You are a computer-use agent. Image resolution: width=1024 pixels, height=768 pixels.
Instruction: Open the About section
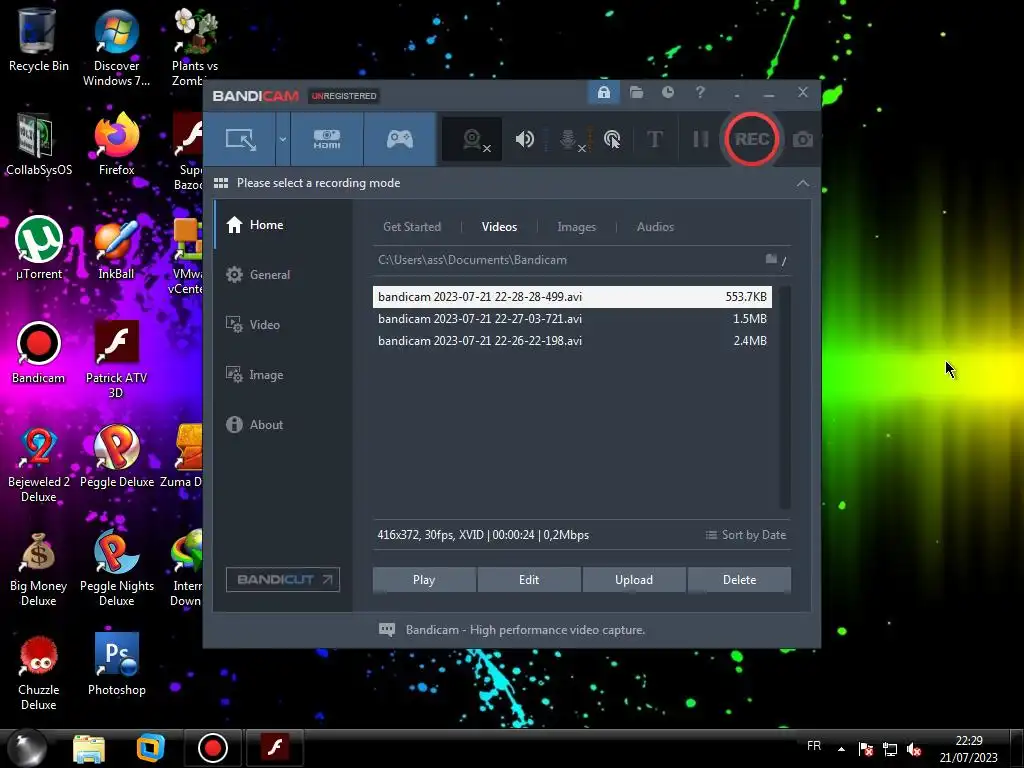(x=283, y=424)
